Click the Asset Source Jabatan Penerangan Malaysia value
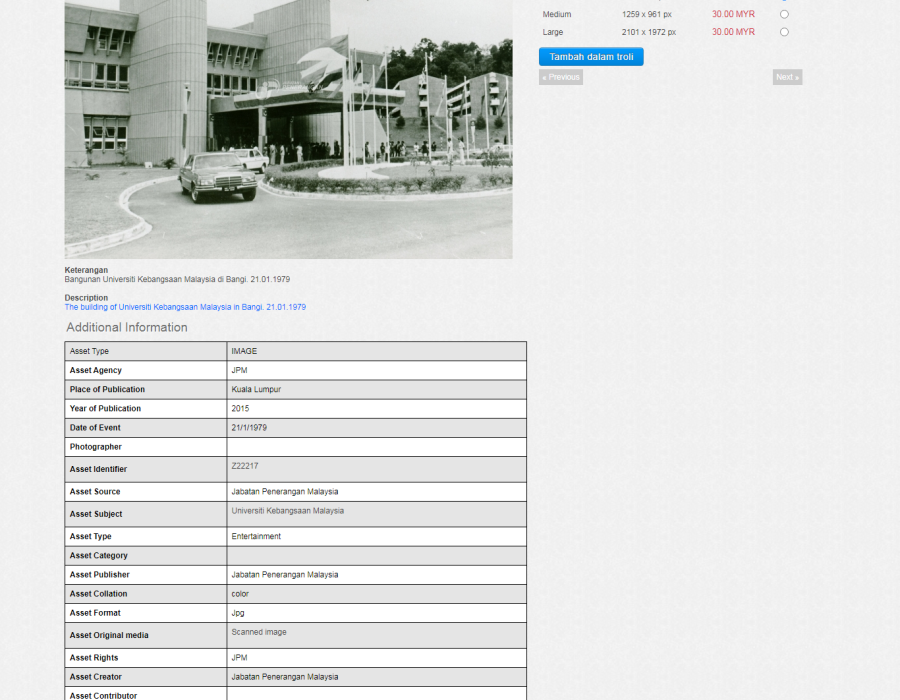This screenshot has height=700, width=900. pos(285,492)
